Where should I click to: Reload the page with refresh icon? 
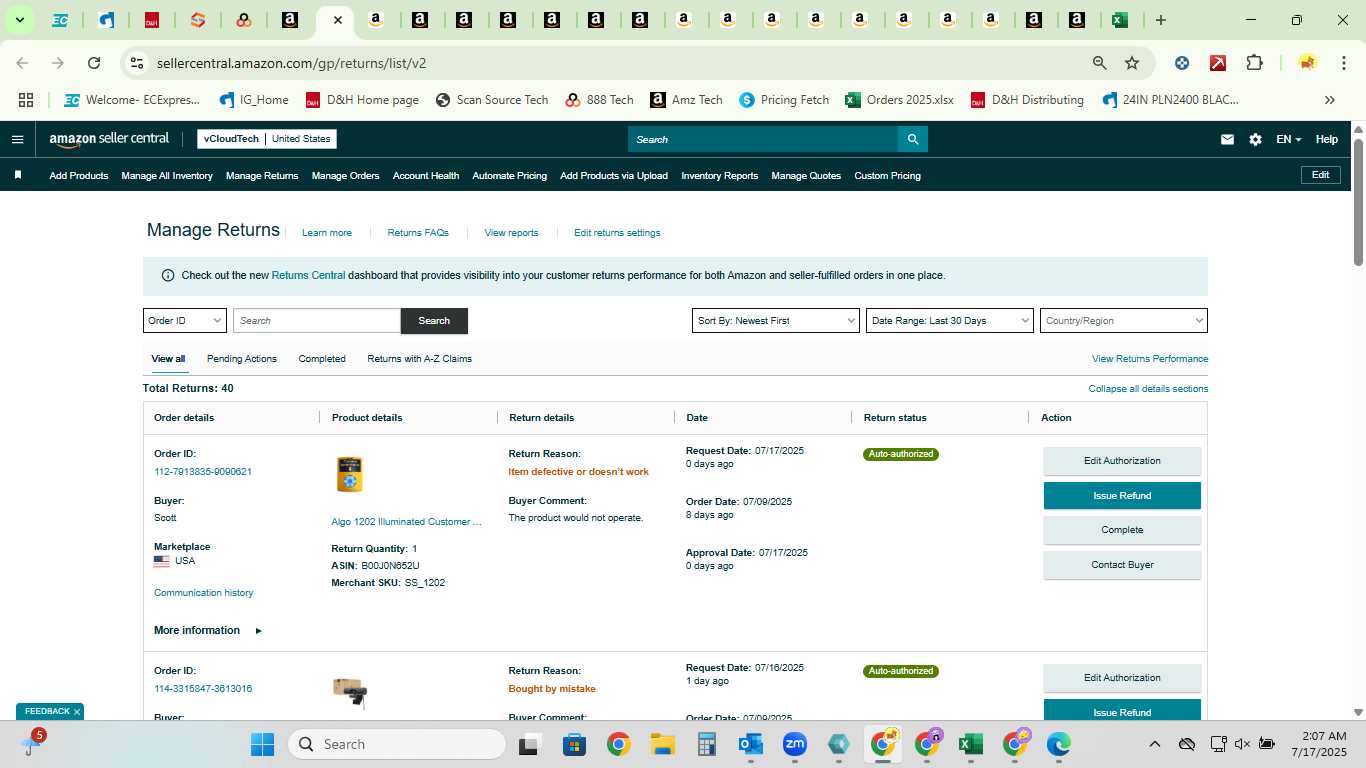94,63
